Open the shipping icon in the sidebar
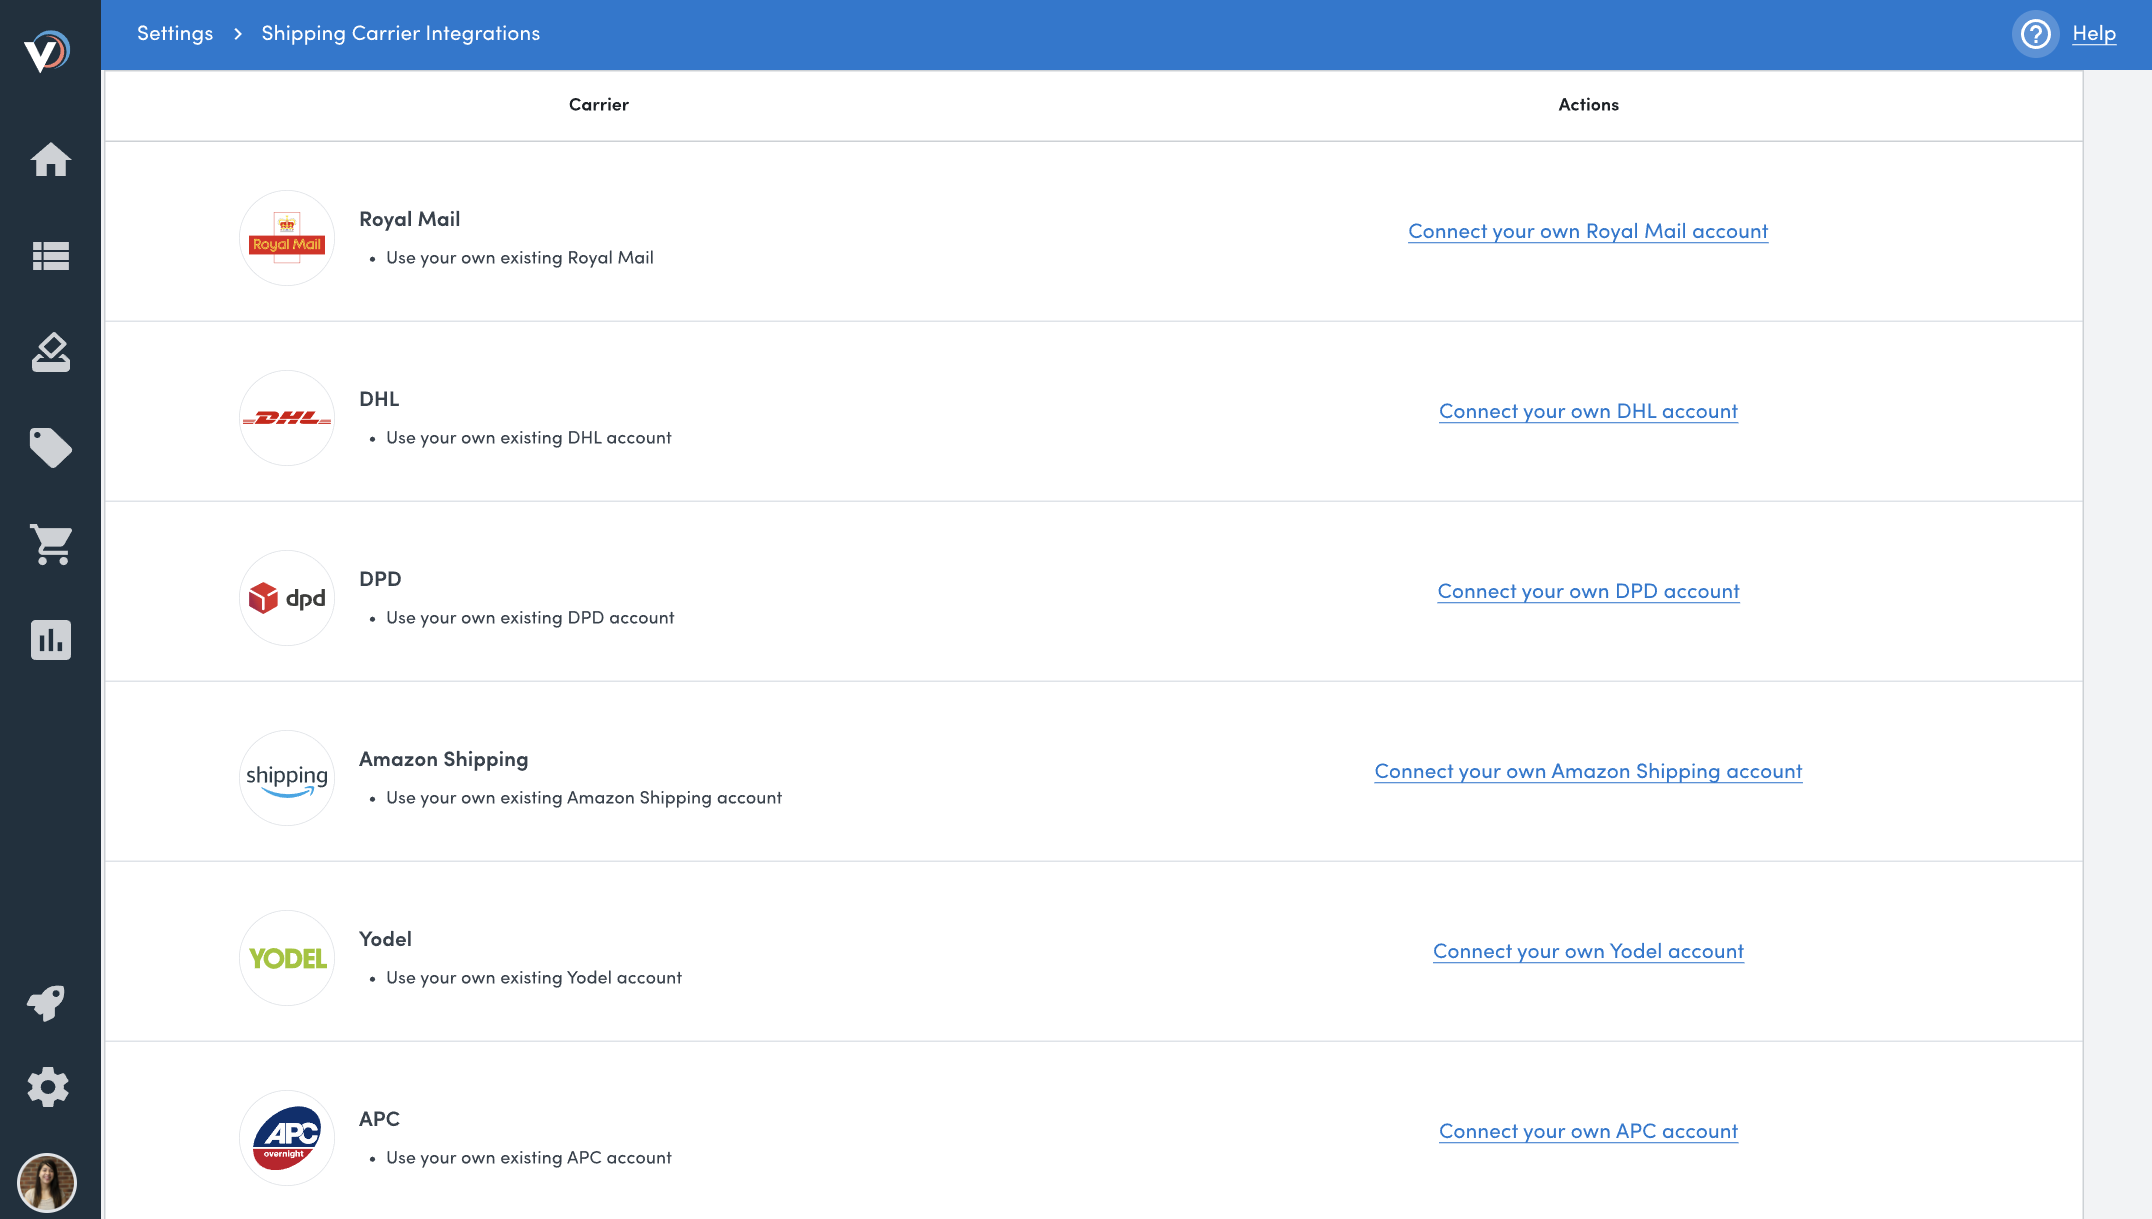This screenshot has height=1219, width=2152. 50,352
